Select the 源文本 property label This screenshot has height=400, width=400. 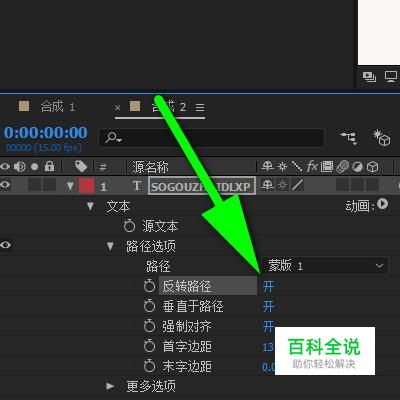pos(160,226)
